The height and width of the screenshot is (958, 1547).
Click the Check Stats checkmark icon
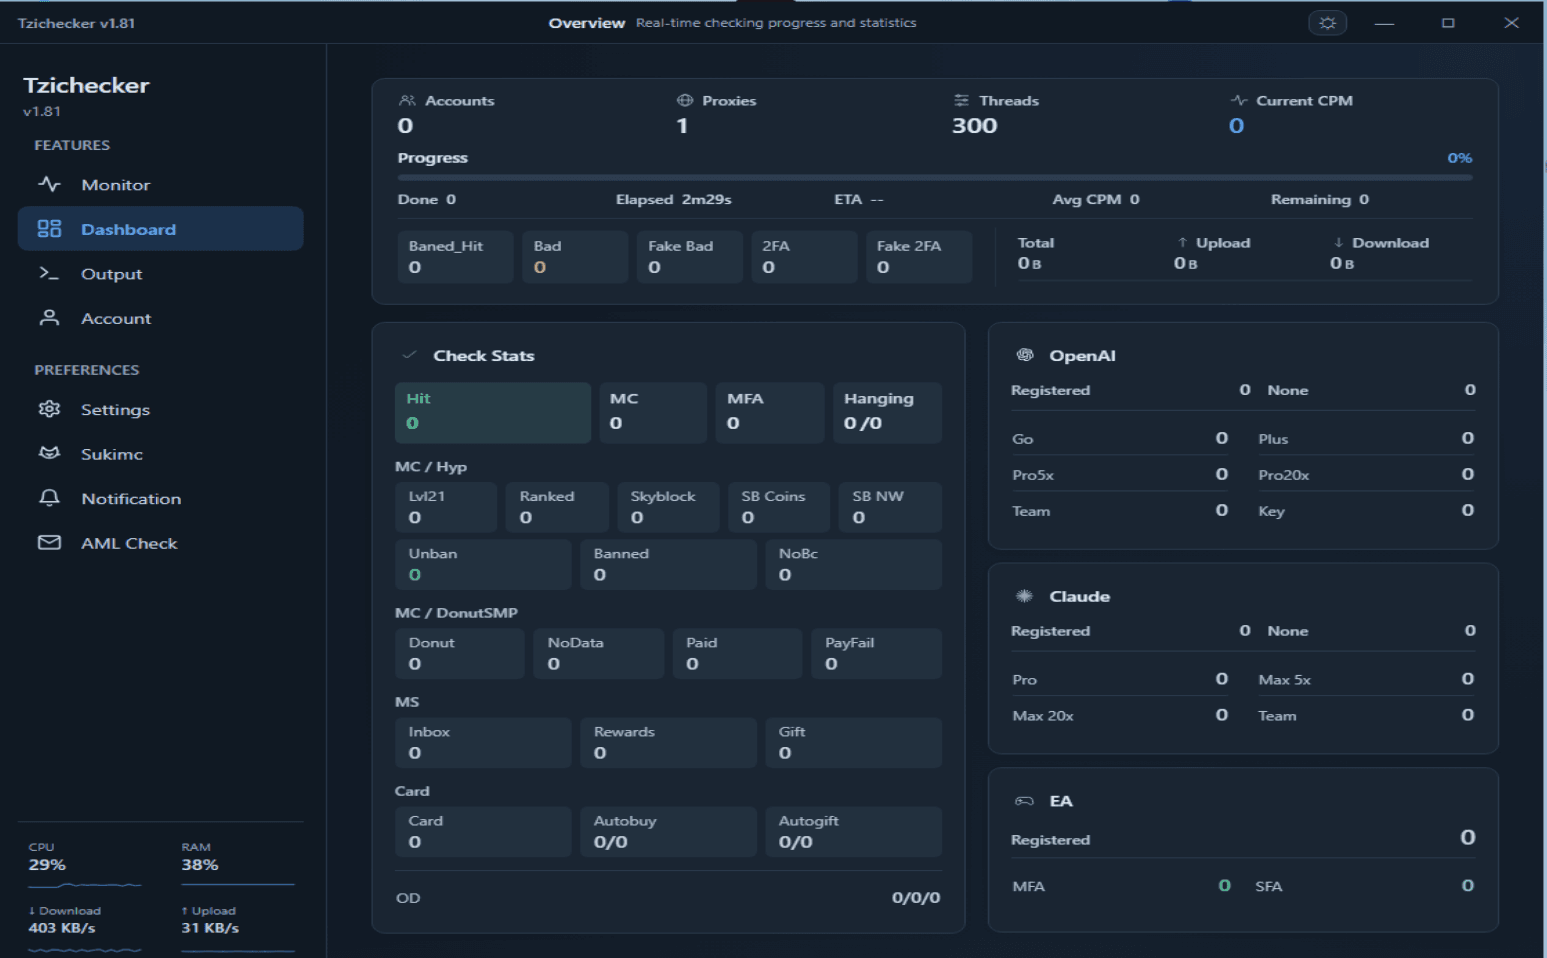point(409,355)
